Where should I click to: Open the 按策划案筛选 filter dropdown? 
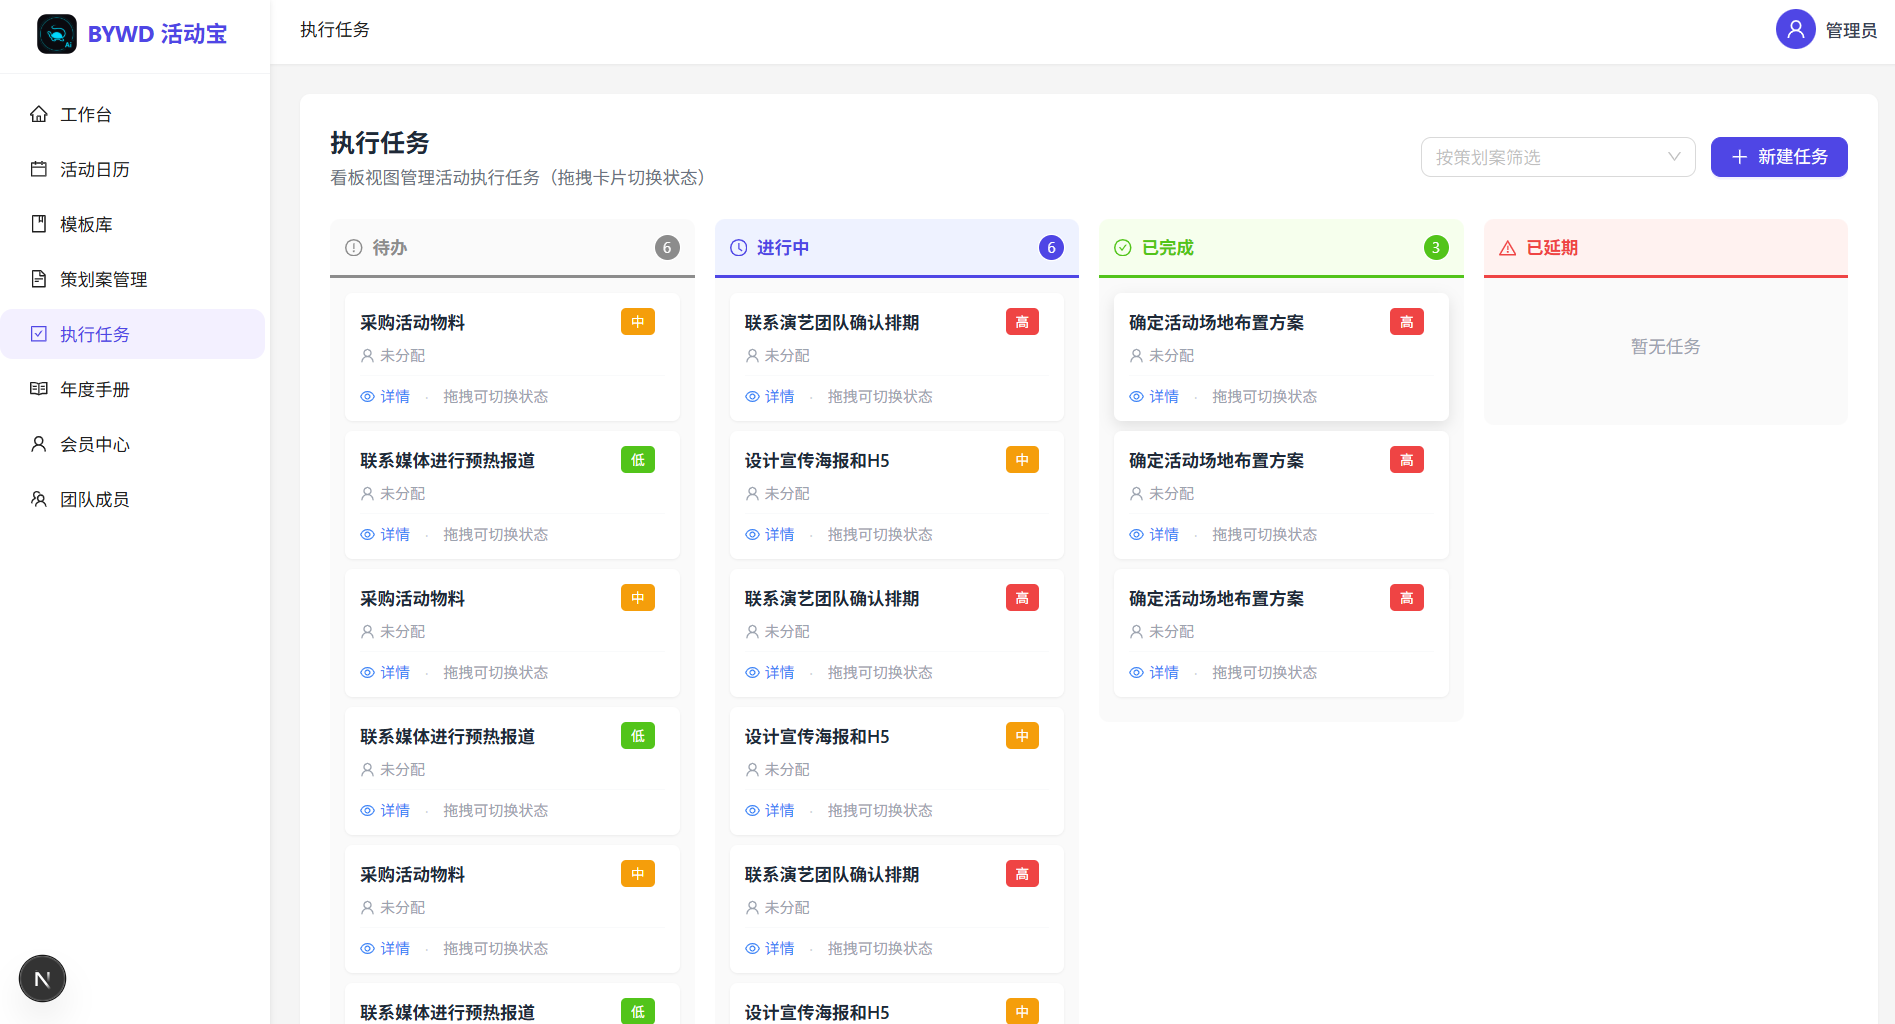click(1558, 157)
